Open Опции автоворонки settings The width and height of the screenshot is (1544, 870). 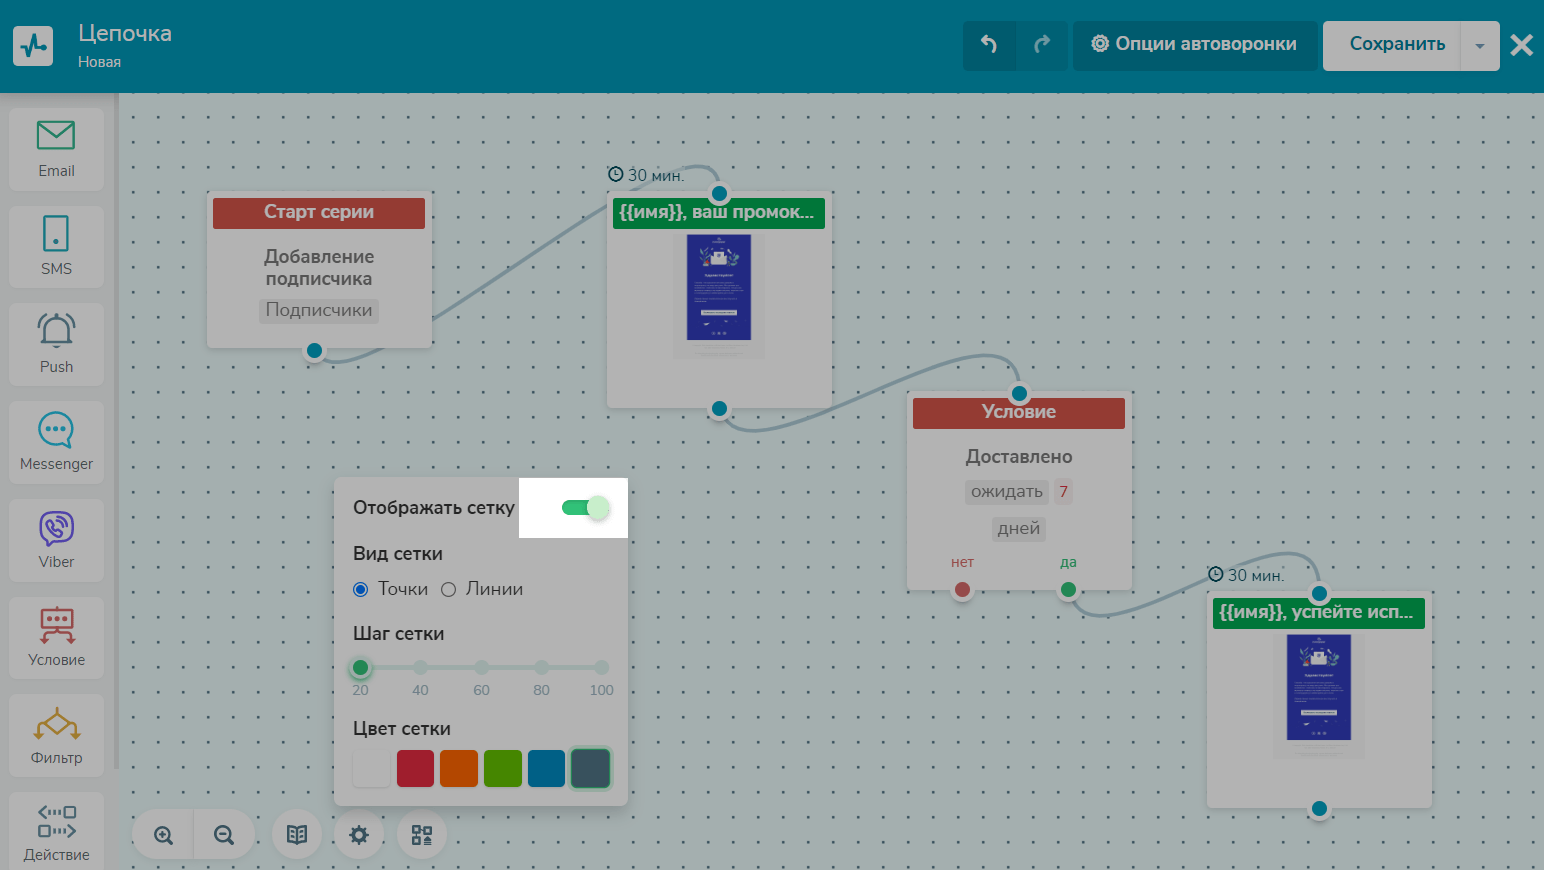1194,44
